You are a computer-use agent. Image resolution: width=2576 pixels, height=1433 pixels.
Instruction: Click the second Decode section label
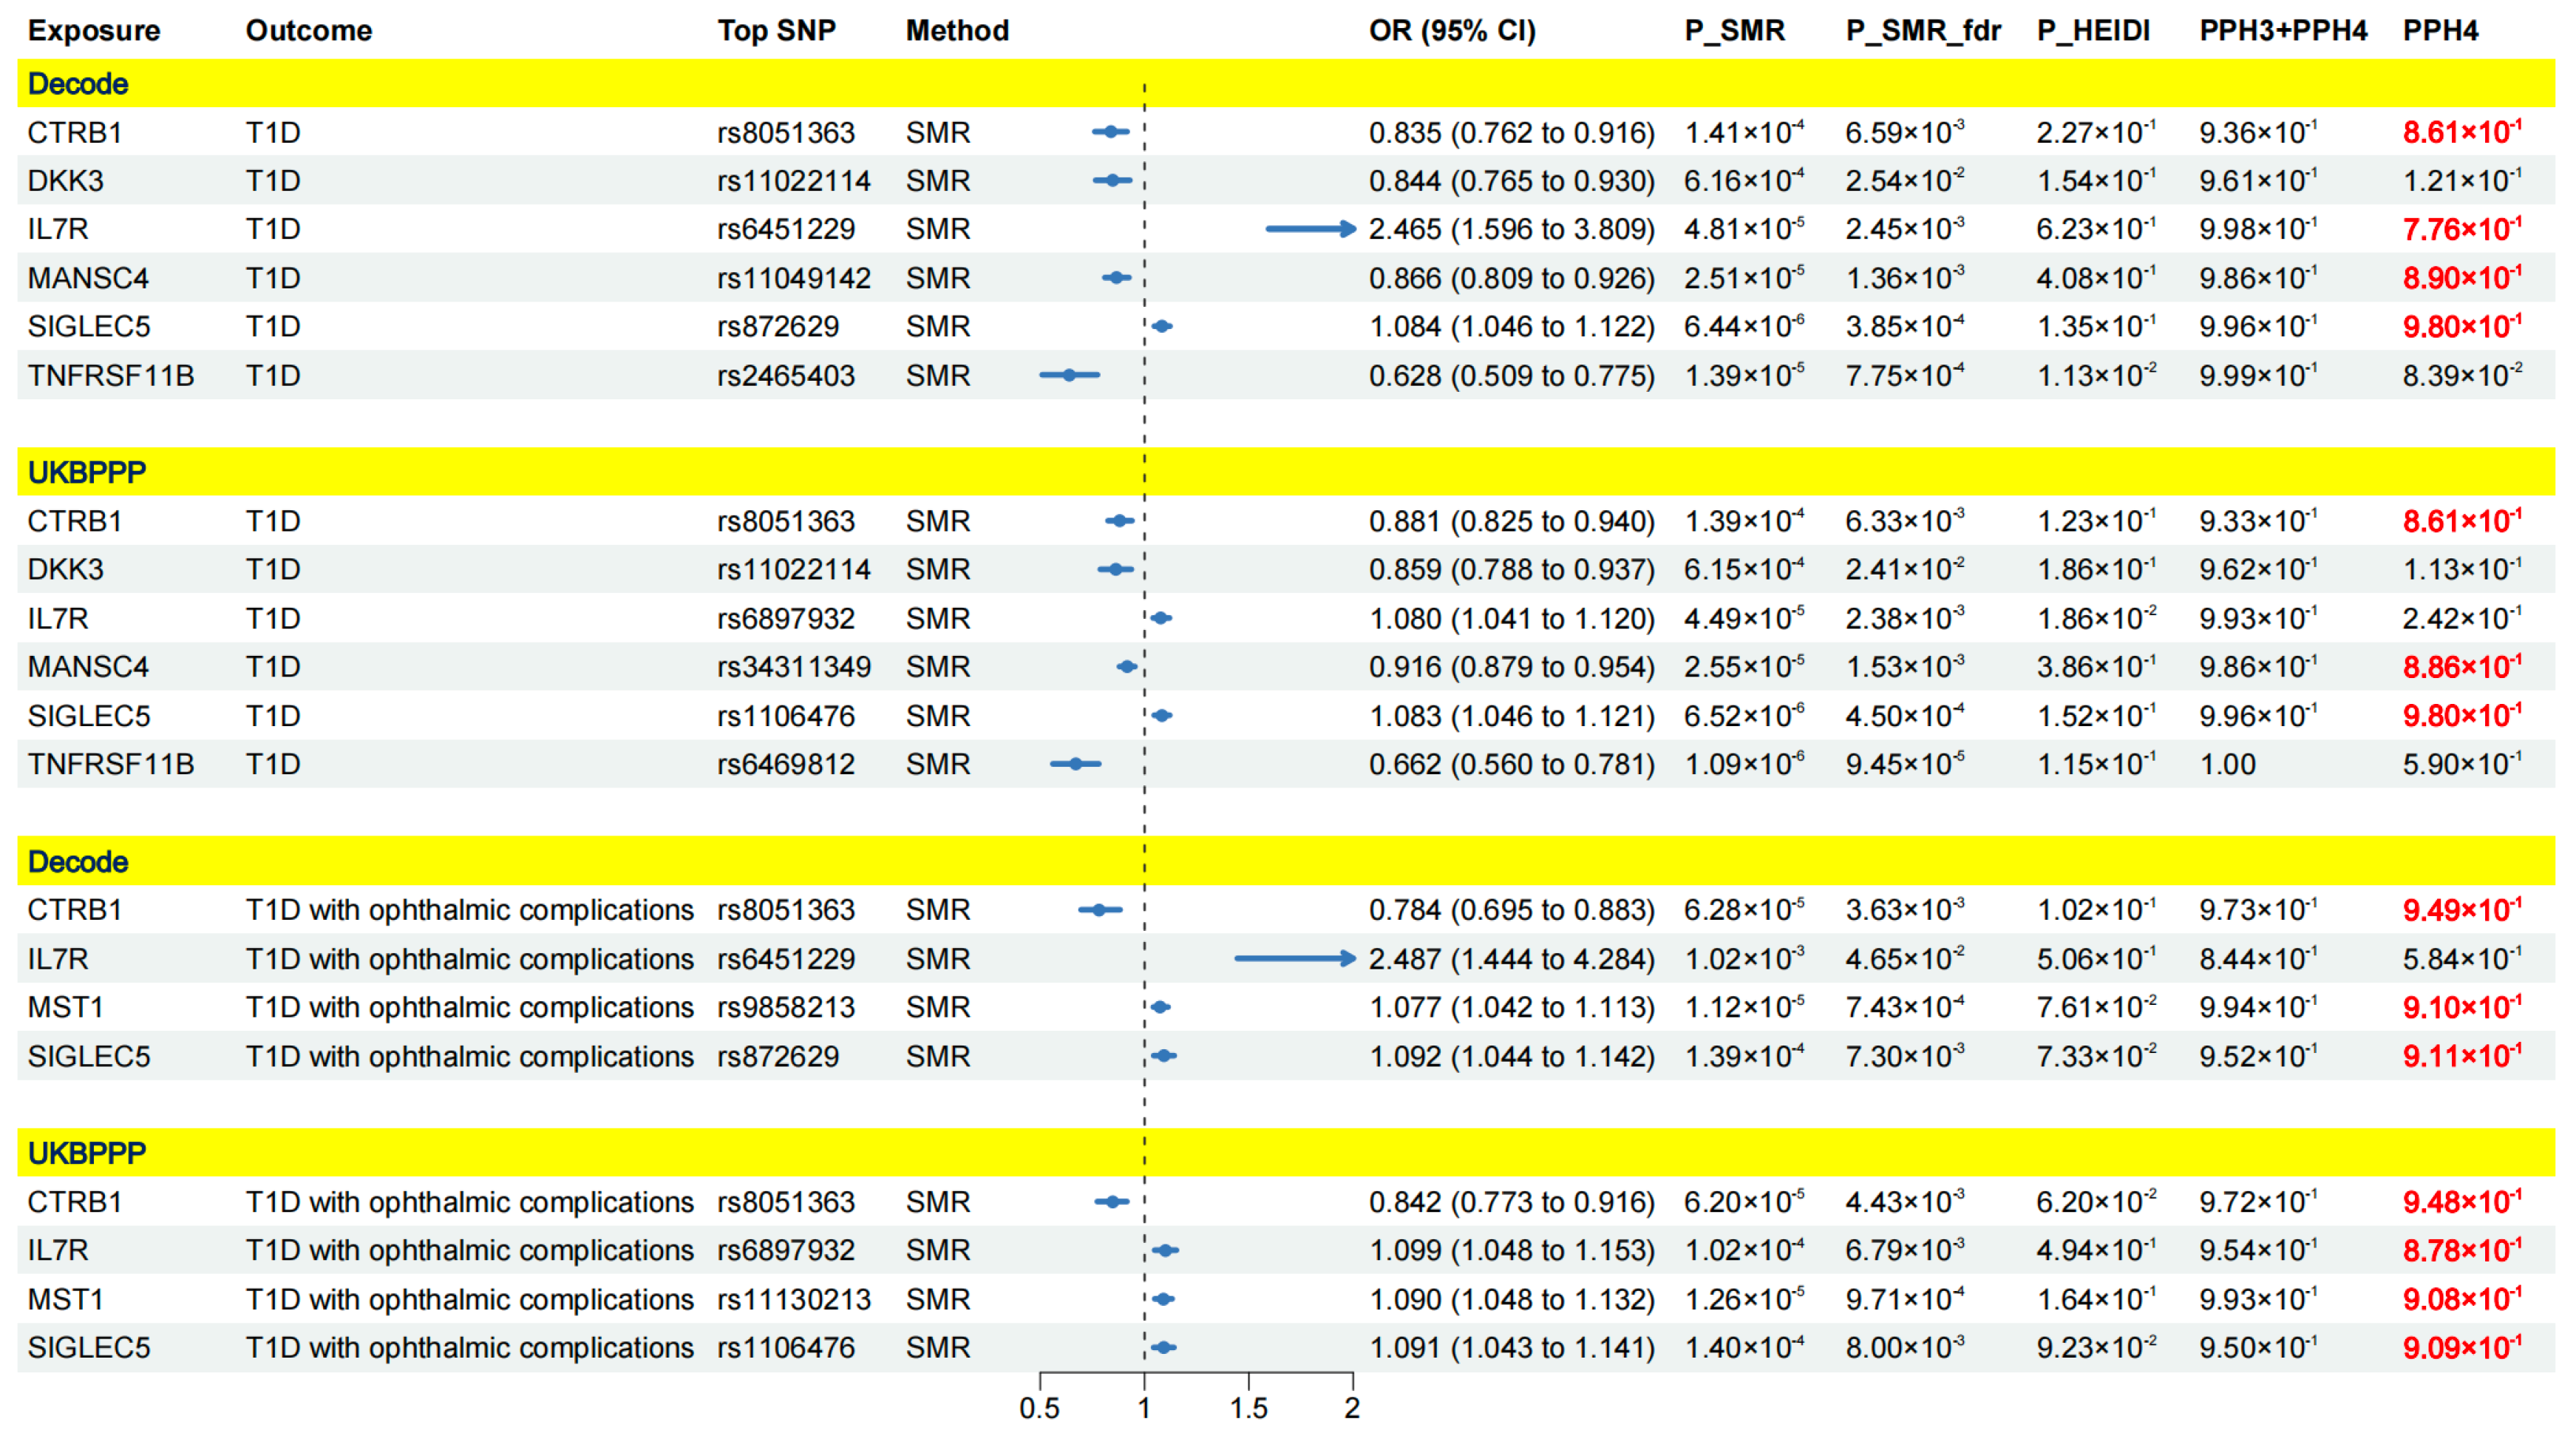[78, 862]
